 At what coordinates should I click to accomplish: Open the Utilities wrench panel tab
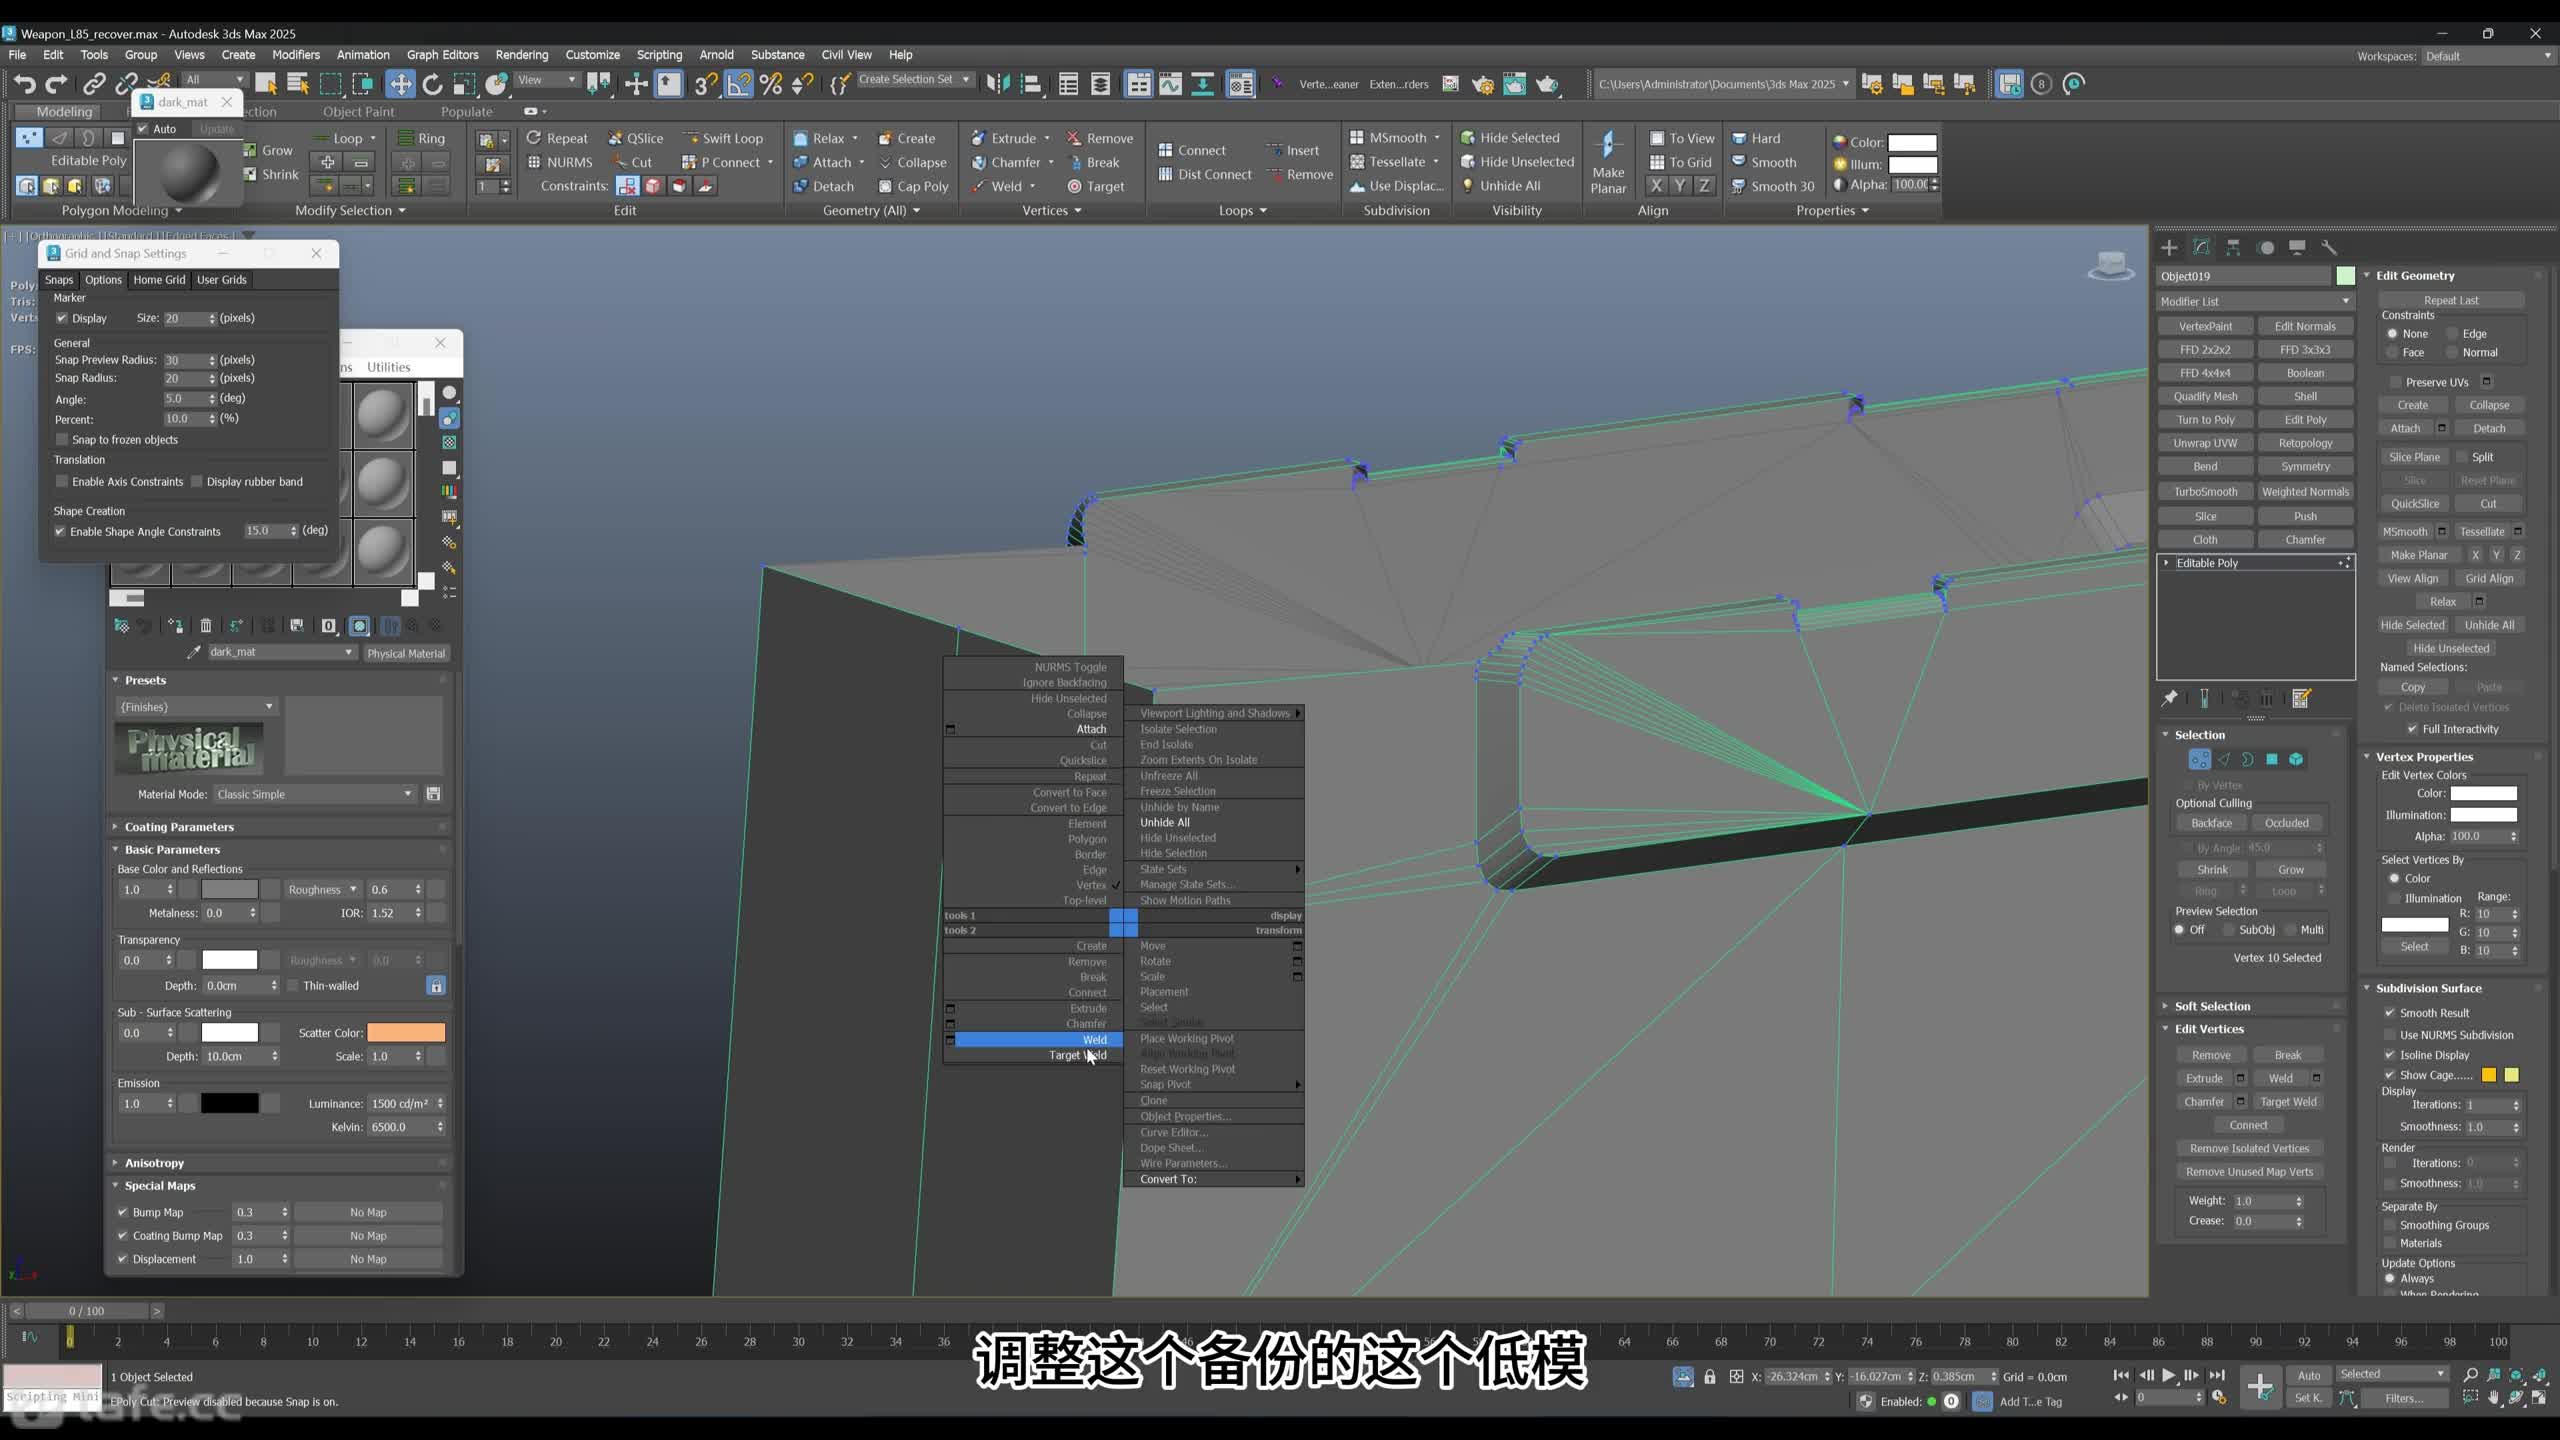pyautogui.click(x=2329, y=247)
